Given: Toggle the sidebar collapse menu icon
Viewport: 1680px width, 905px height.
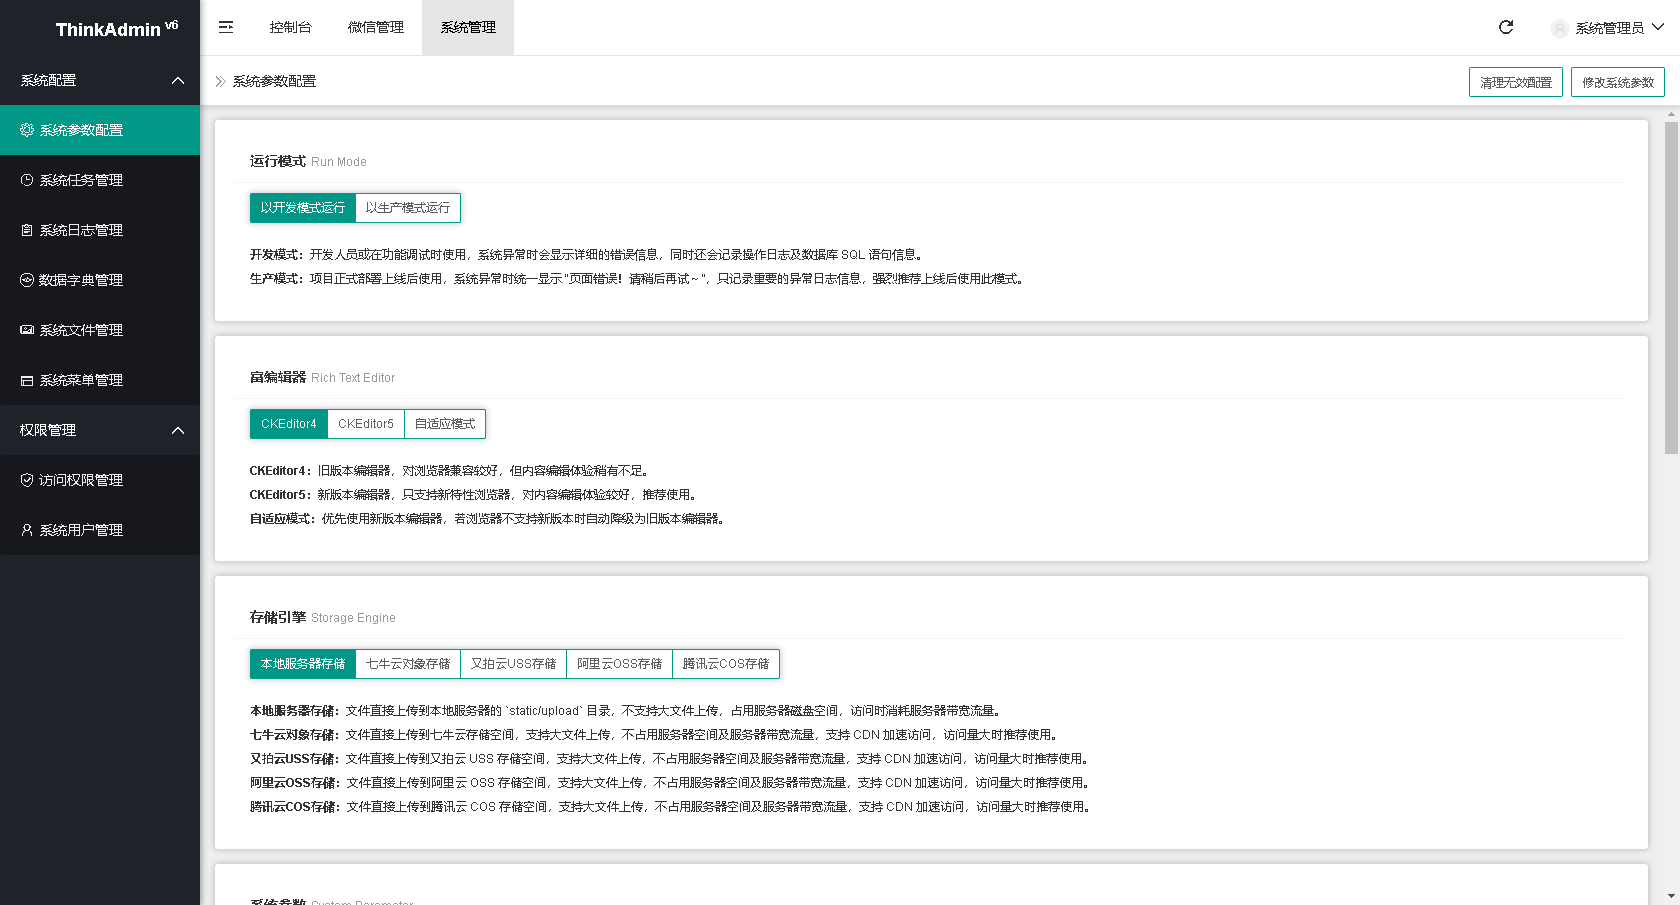Looking at the screenshot, I should [226, 27].
